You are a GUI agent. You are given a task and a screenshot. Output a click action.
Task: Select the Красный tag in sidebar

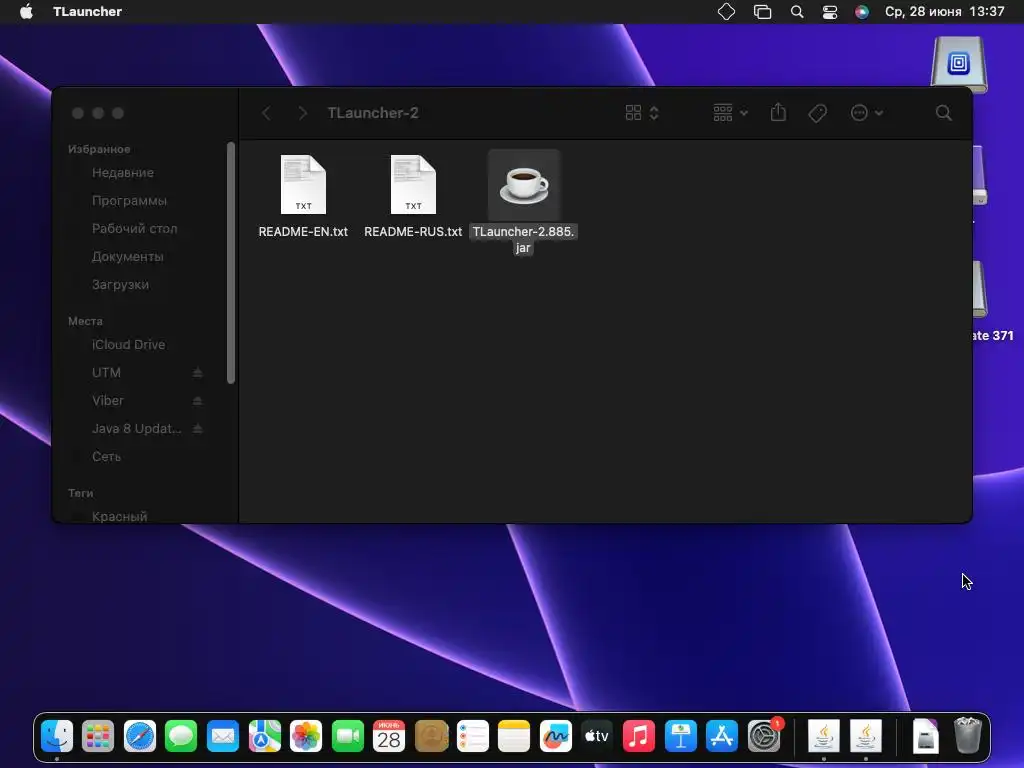coord(120,516)
